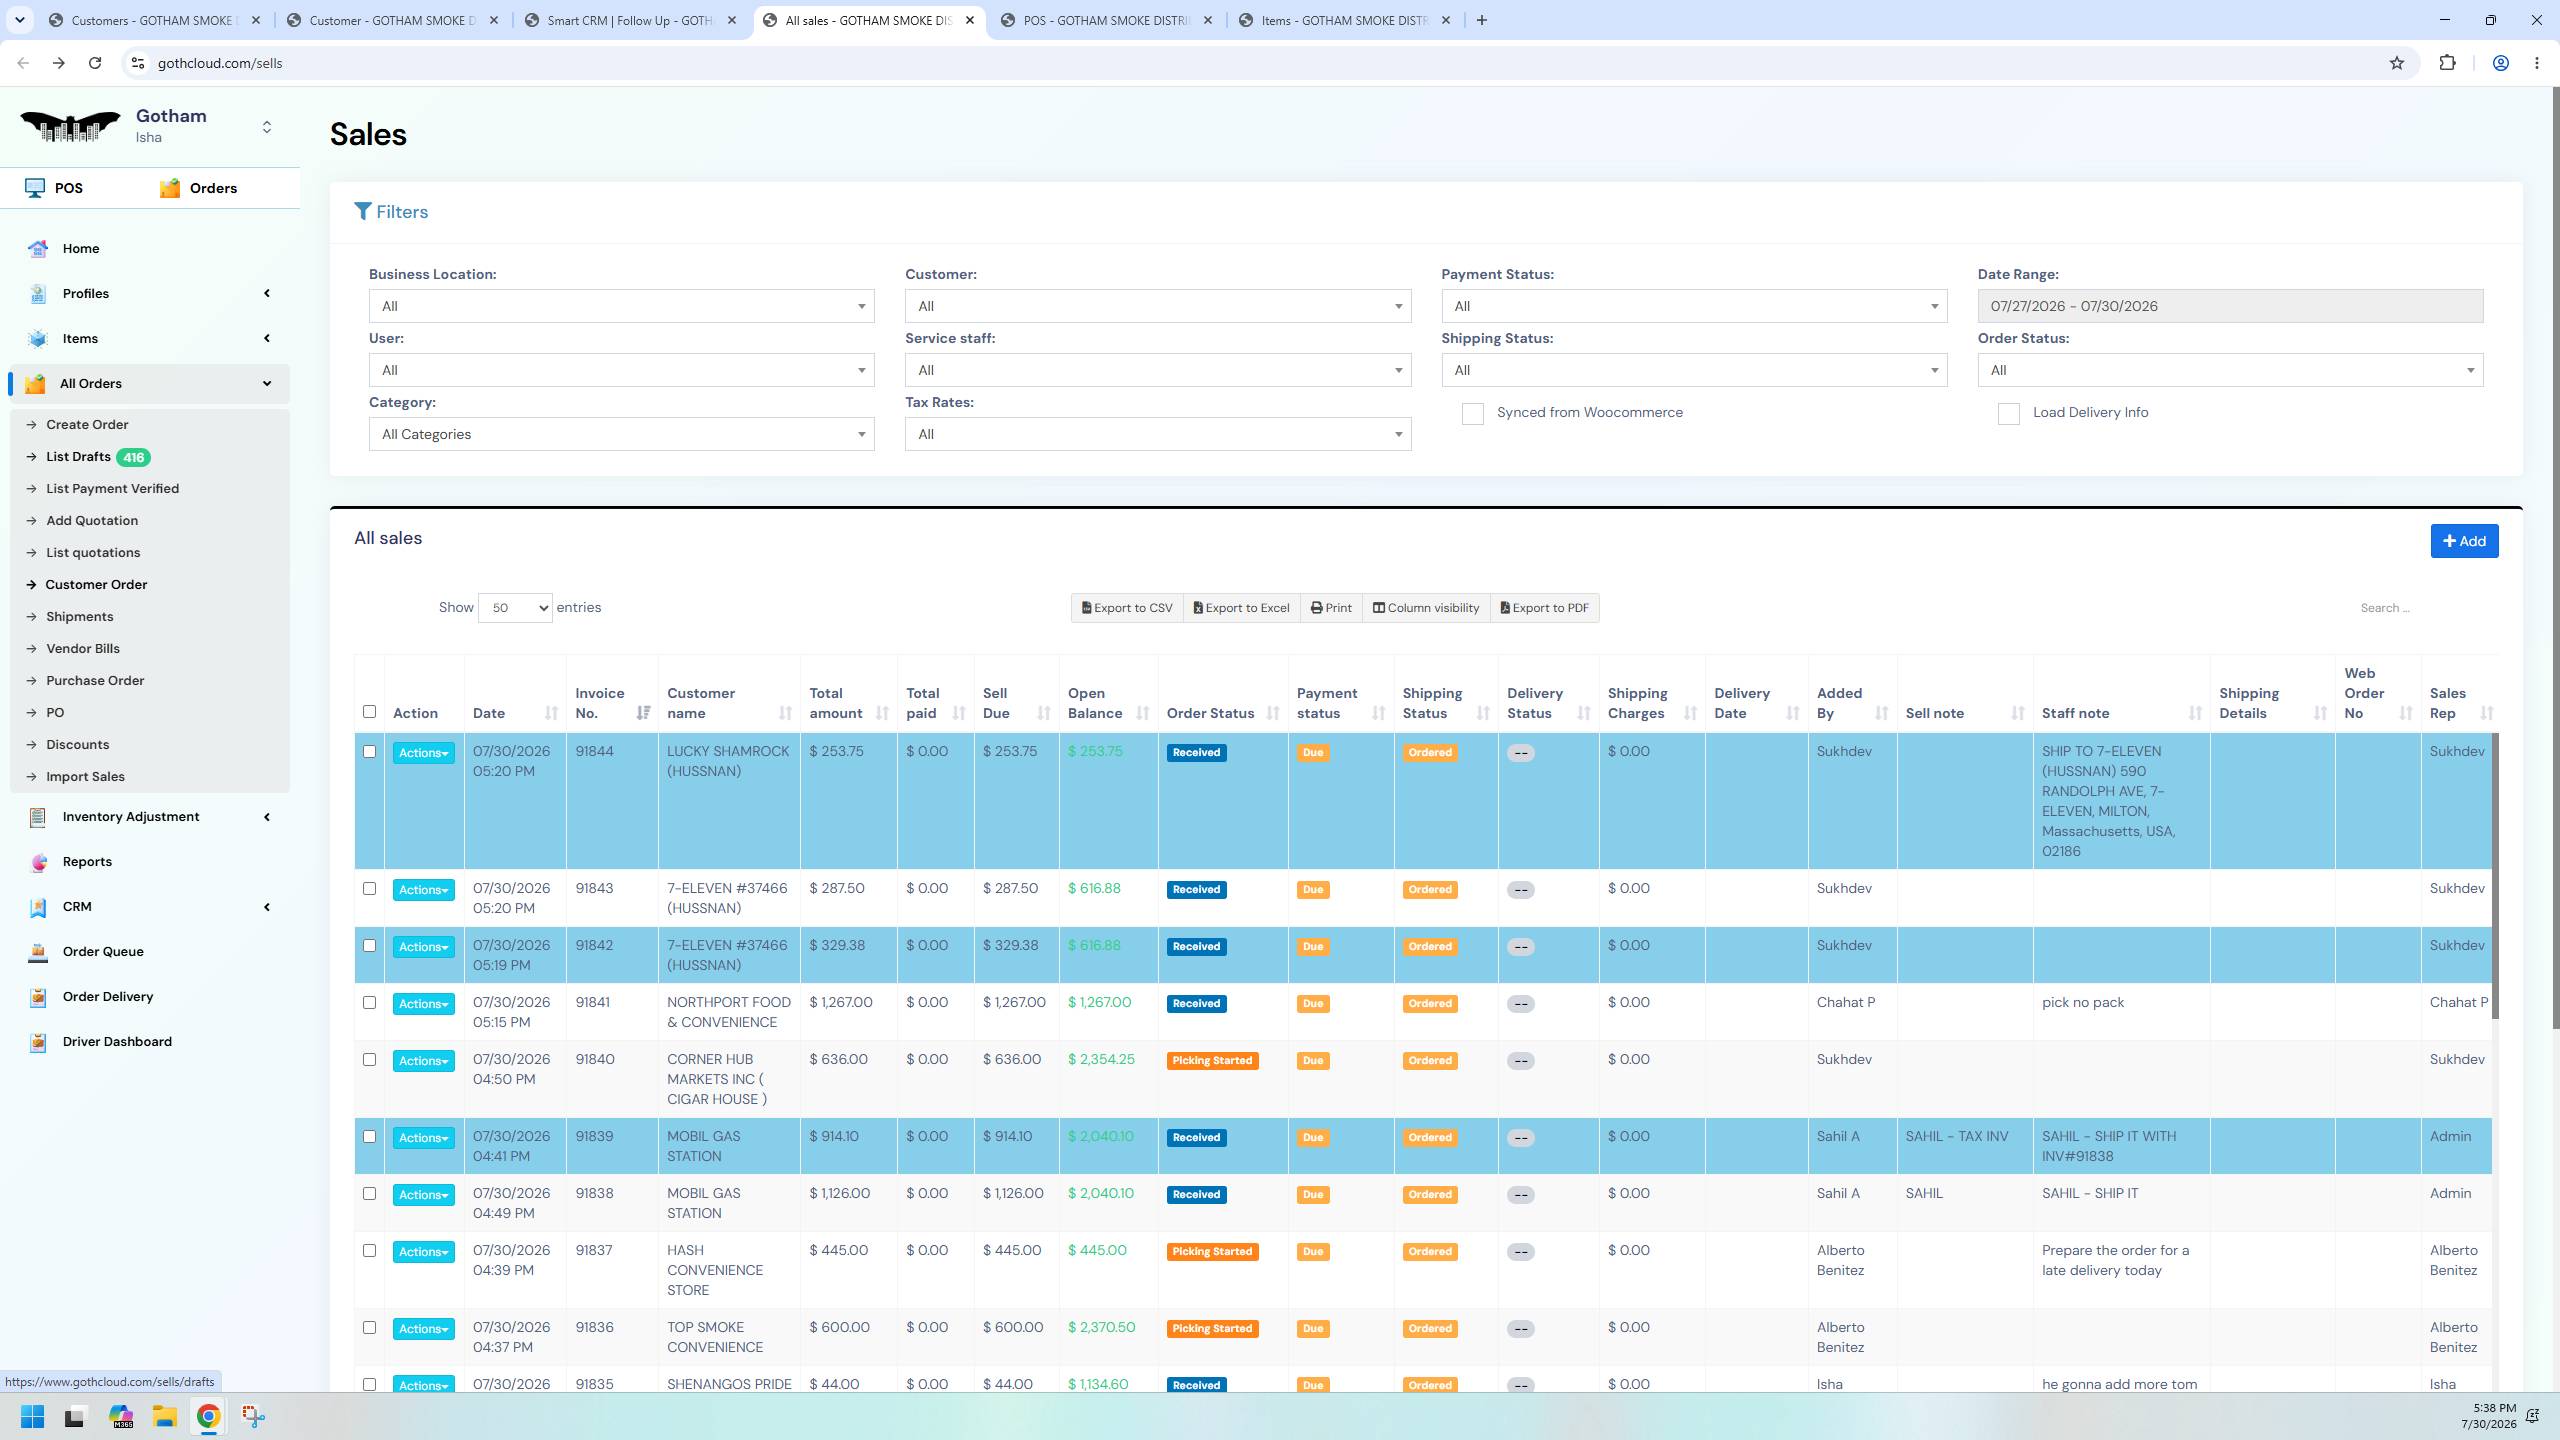Image resolution: width=2560 pixels, height=1440 pixels.
Task: Open Actions dropdown for invoice 91841
Action: pyautogui.click(x=423, y=1004)
